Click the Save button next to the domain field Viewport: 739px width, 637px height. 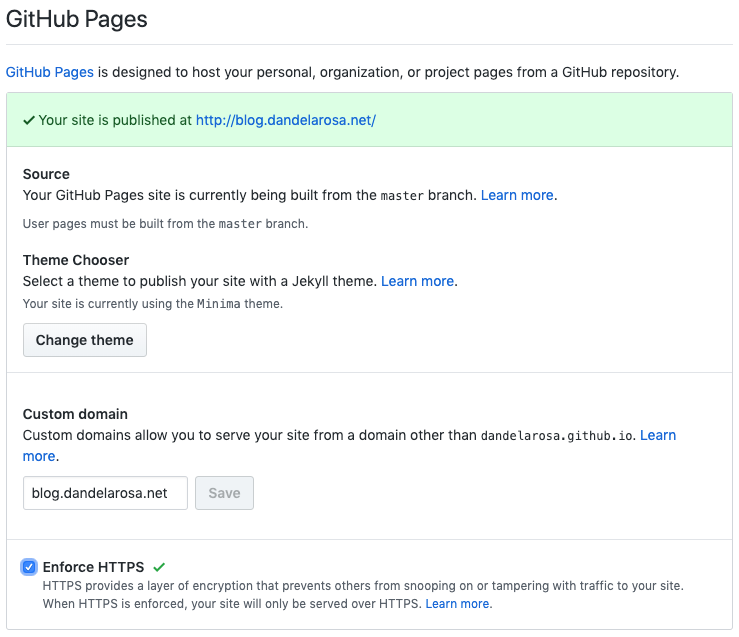pos(224,493)
